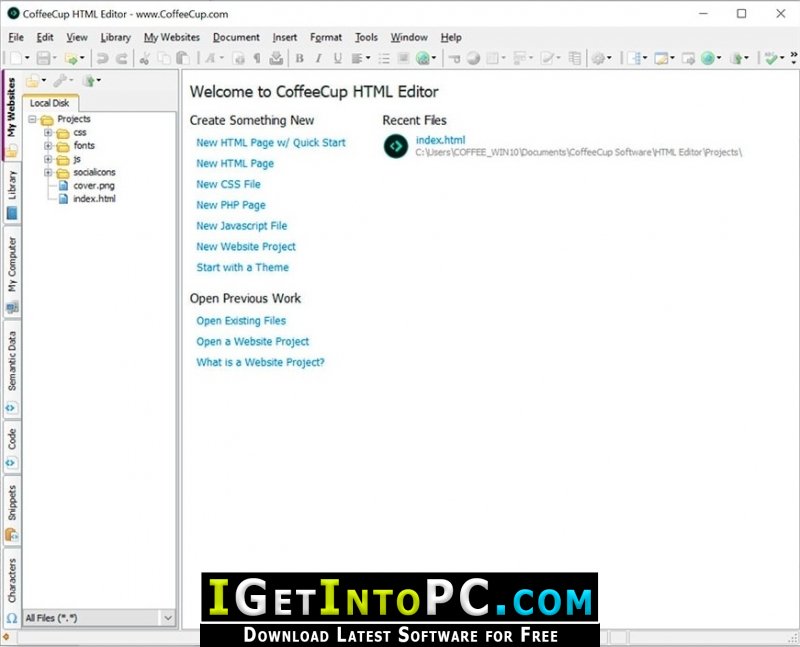
Task: Select index.html in the file tree
Action: (94, 199)
